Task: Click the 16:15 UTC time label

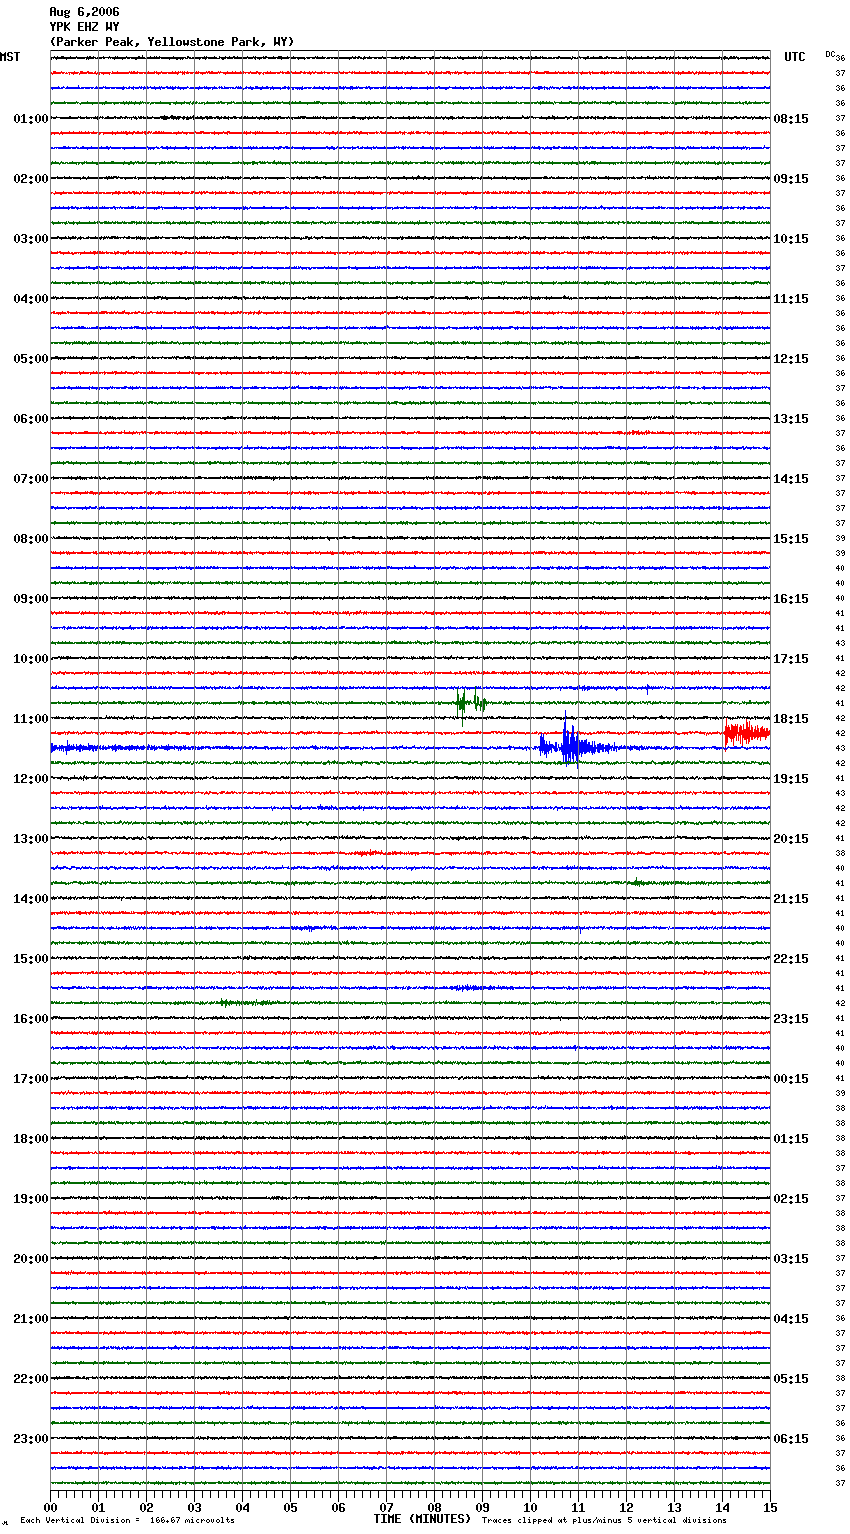Action: pyautogui.click(x=791, y=599)
